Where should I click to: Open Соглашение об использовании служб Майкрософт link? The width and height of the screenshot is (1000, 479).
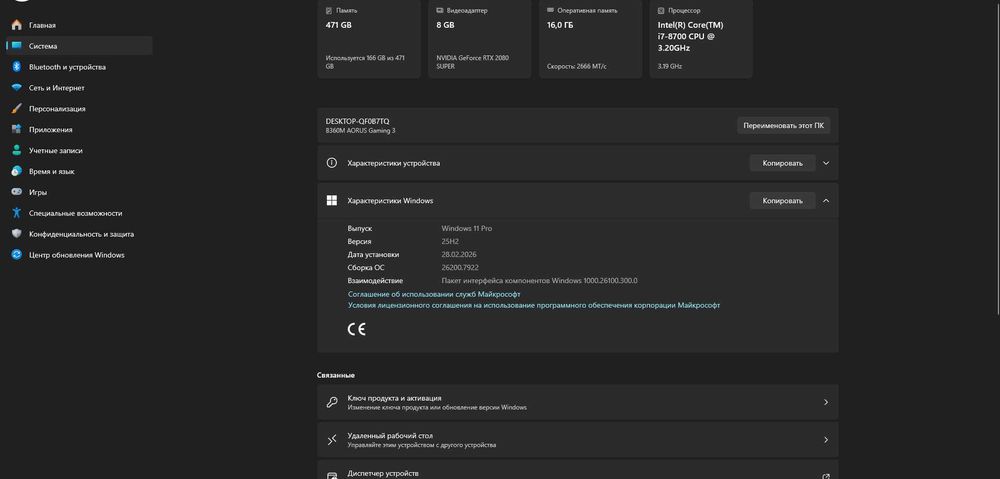426,295
